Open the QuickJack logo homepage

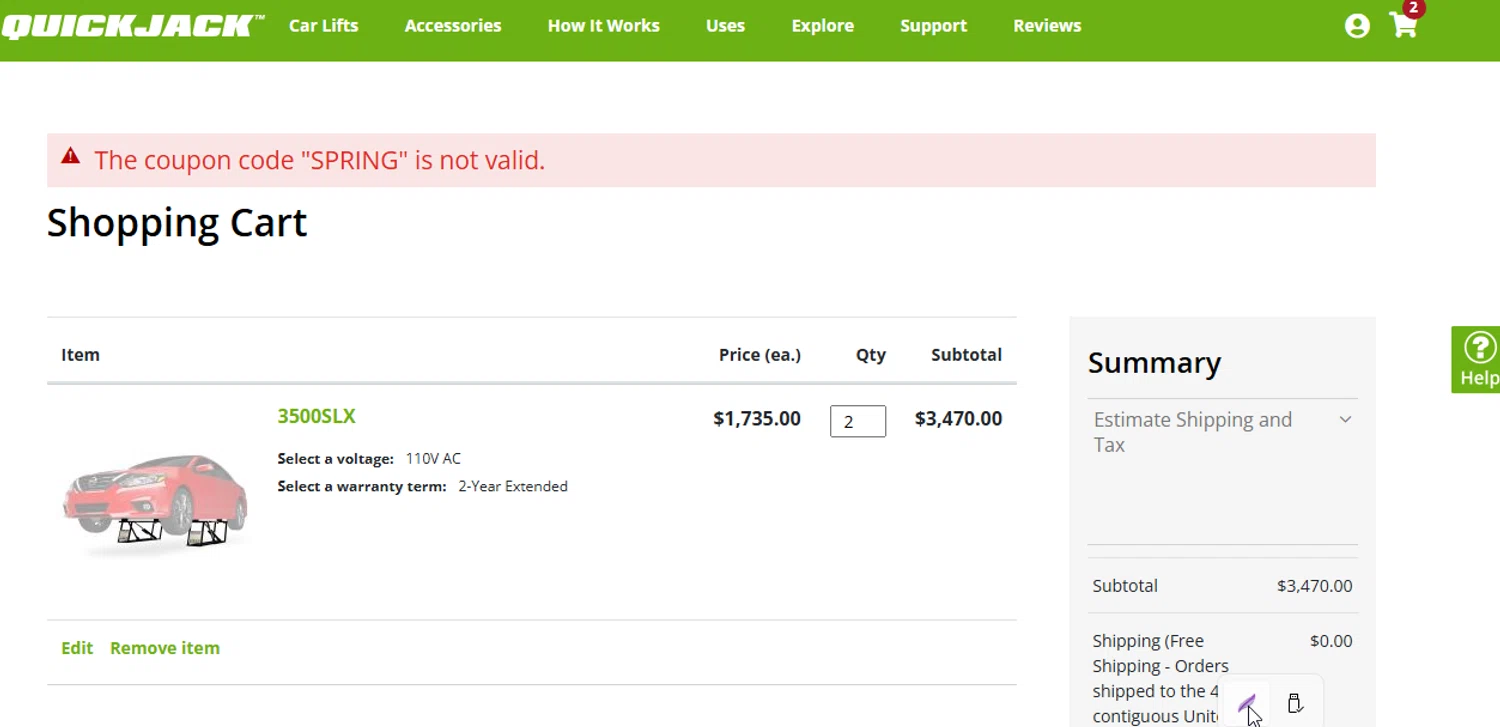pos(133,26)
